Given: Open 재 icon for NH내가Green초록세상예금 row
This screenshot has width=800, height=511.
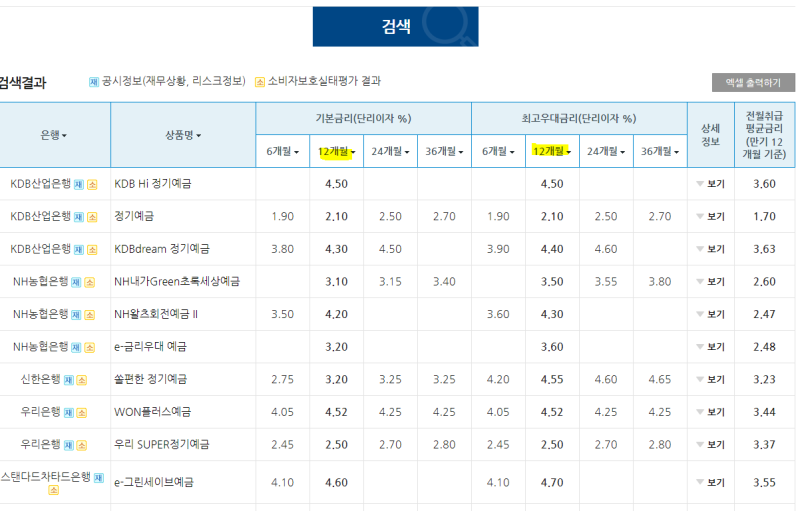Looking at the screenshot, I should 76,283.
